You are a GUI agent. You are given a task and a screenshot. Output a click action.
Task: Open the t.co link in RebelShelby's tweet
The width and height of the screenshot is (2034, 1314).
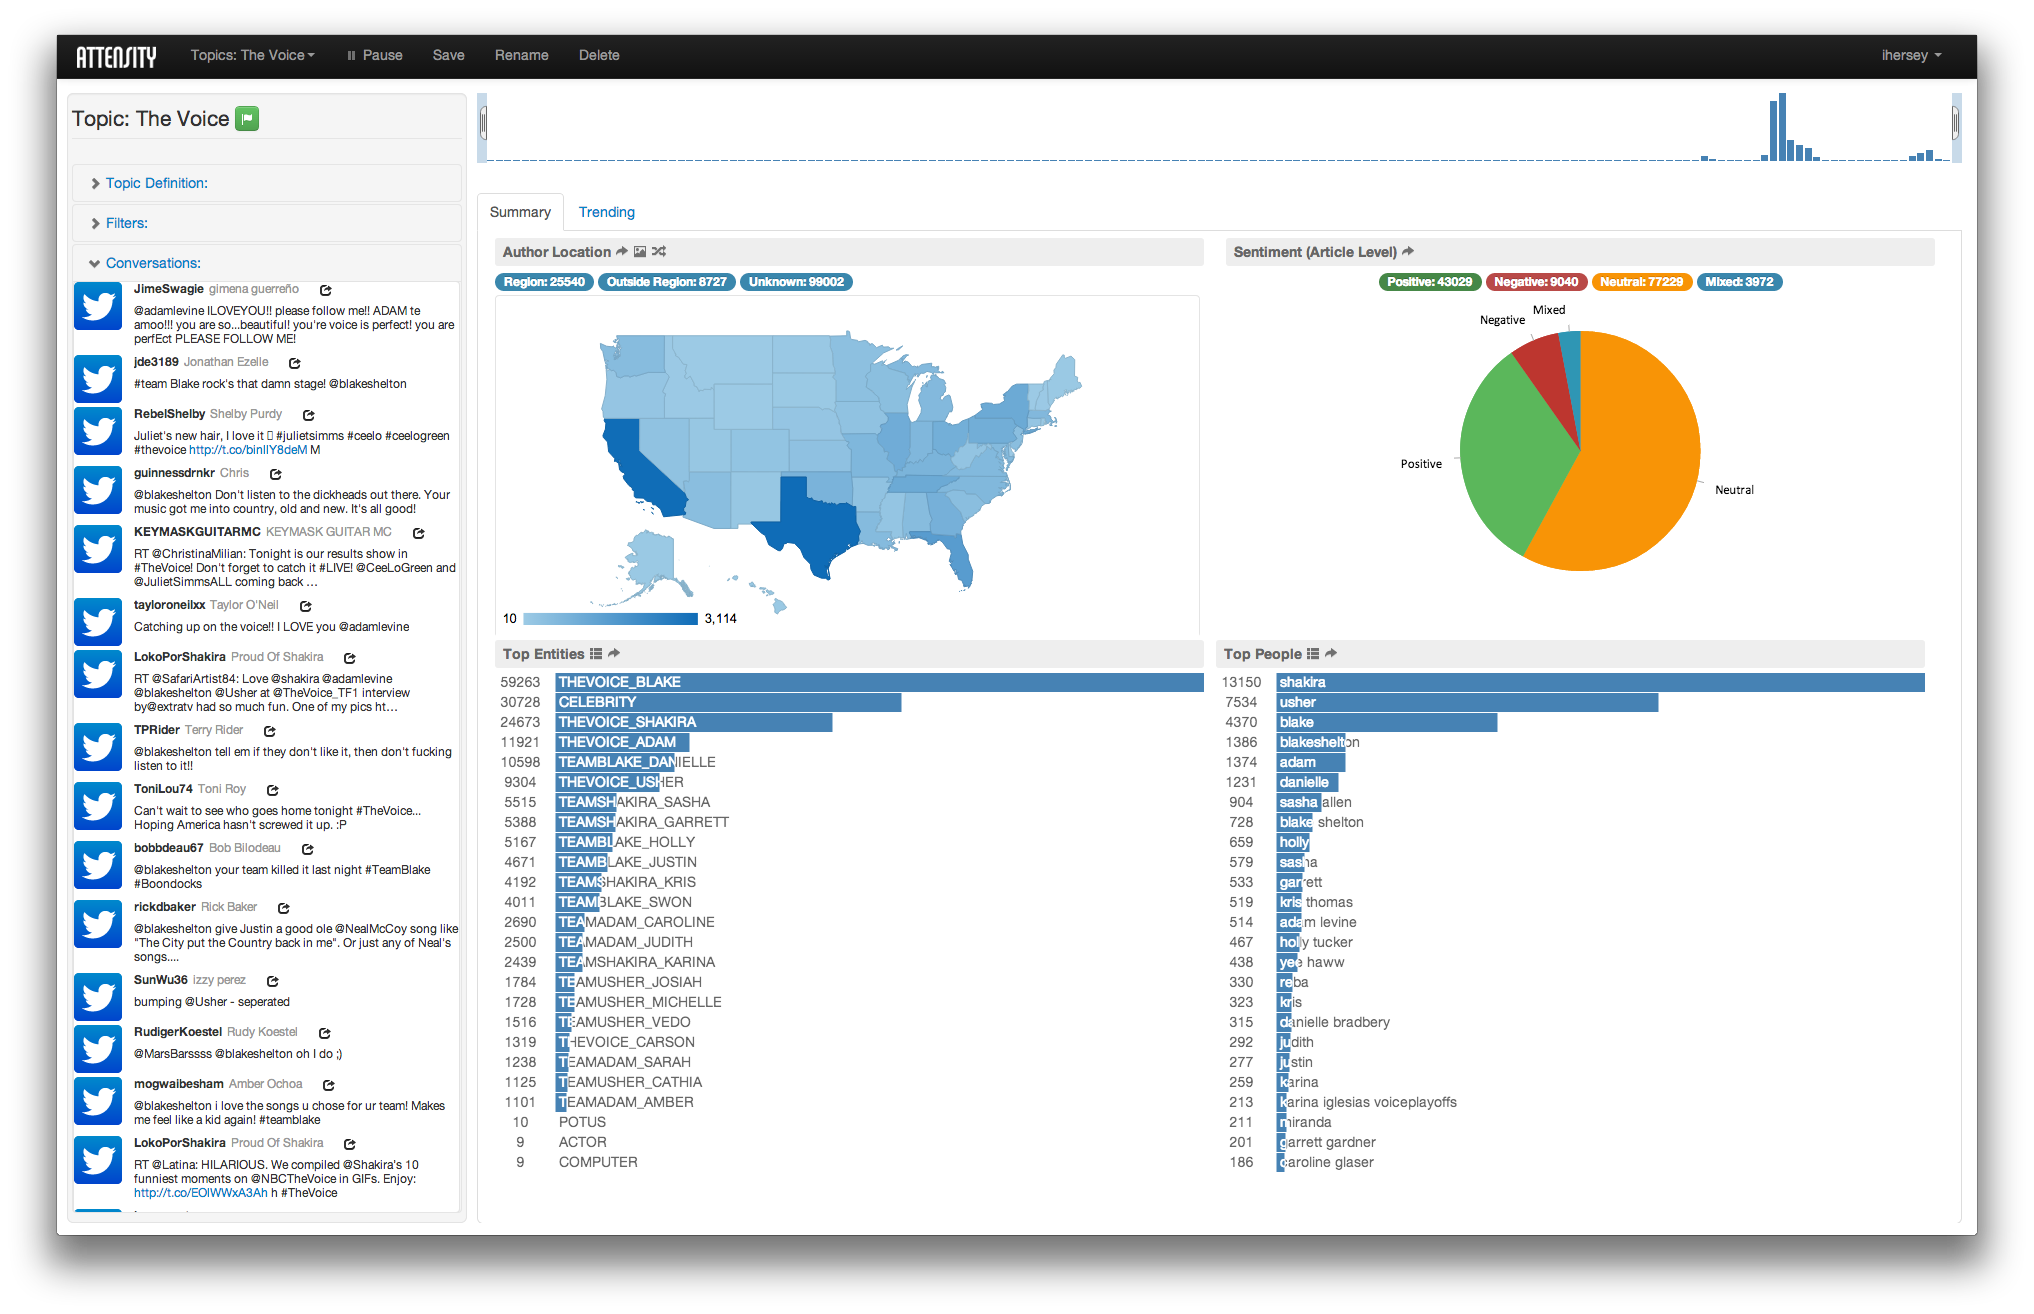point(248,450)
